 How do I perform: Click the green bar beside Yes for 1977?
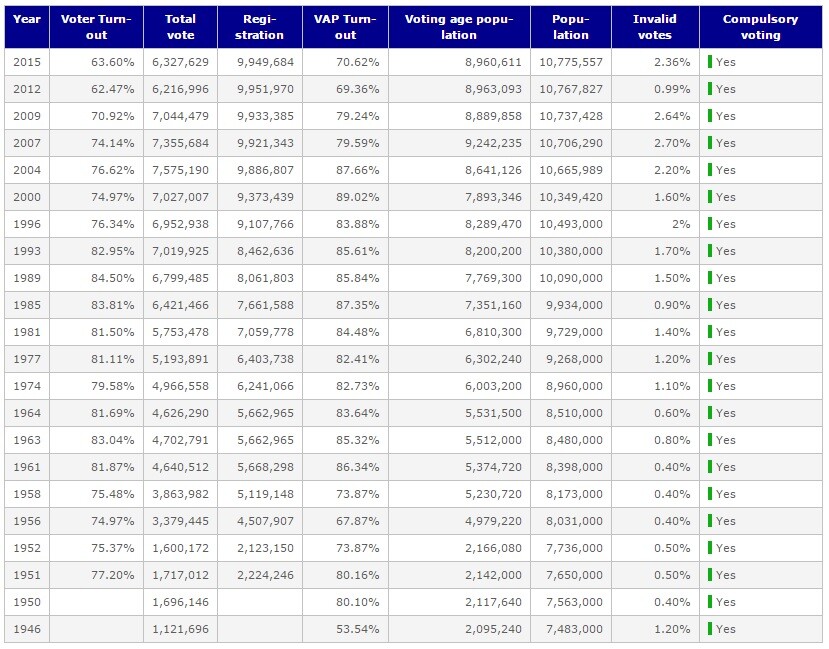[710, 359]
